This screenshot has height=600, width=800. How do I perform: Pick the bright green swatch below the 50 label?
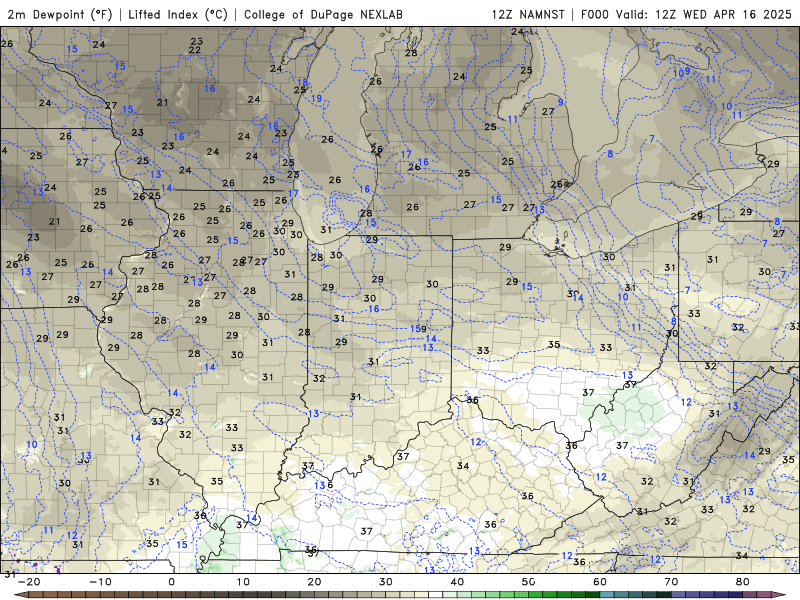click(536, 595)
